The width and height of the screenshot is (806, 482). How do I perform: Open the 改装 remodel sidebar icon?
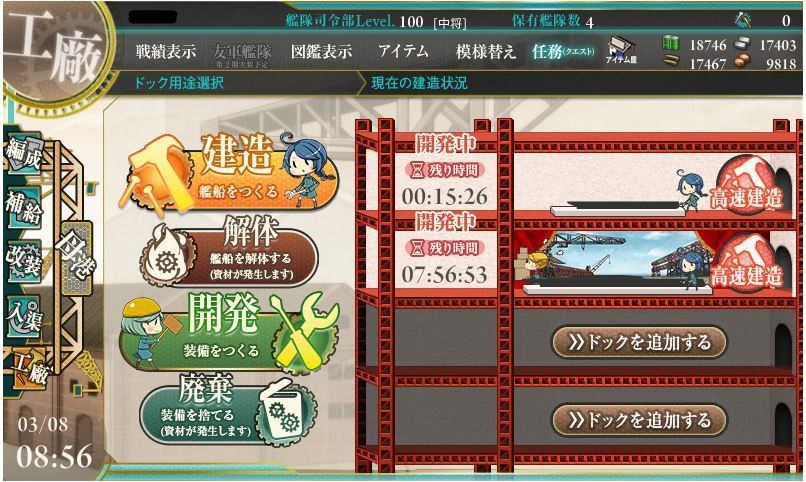[24, 259]
